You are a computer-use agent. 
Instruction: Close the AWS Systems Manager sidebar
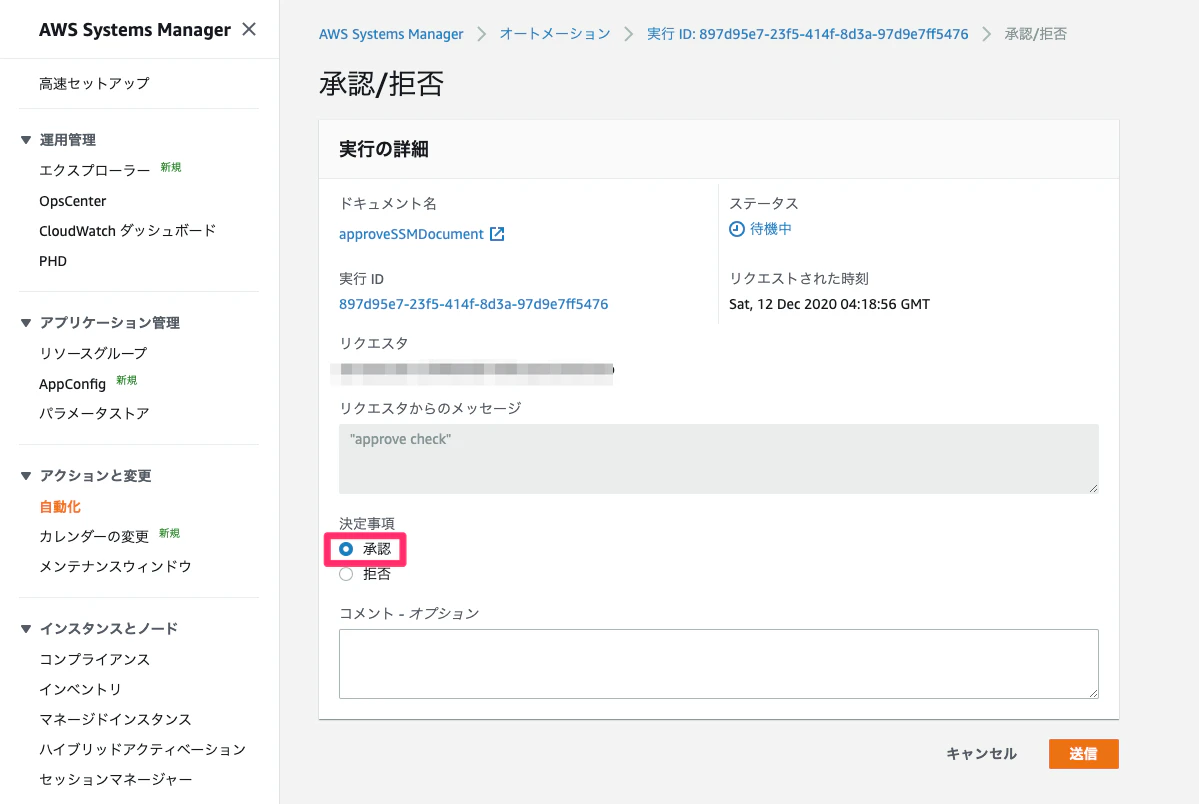tap(249, 29)
